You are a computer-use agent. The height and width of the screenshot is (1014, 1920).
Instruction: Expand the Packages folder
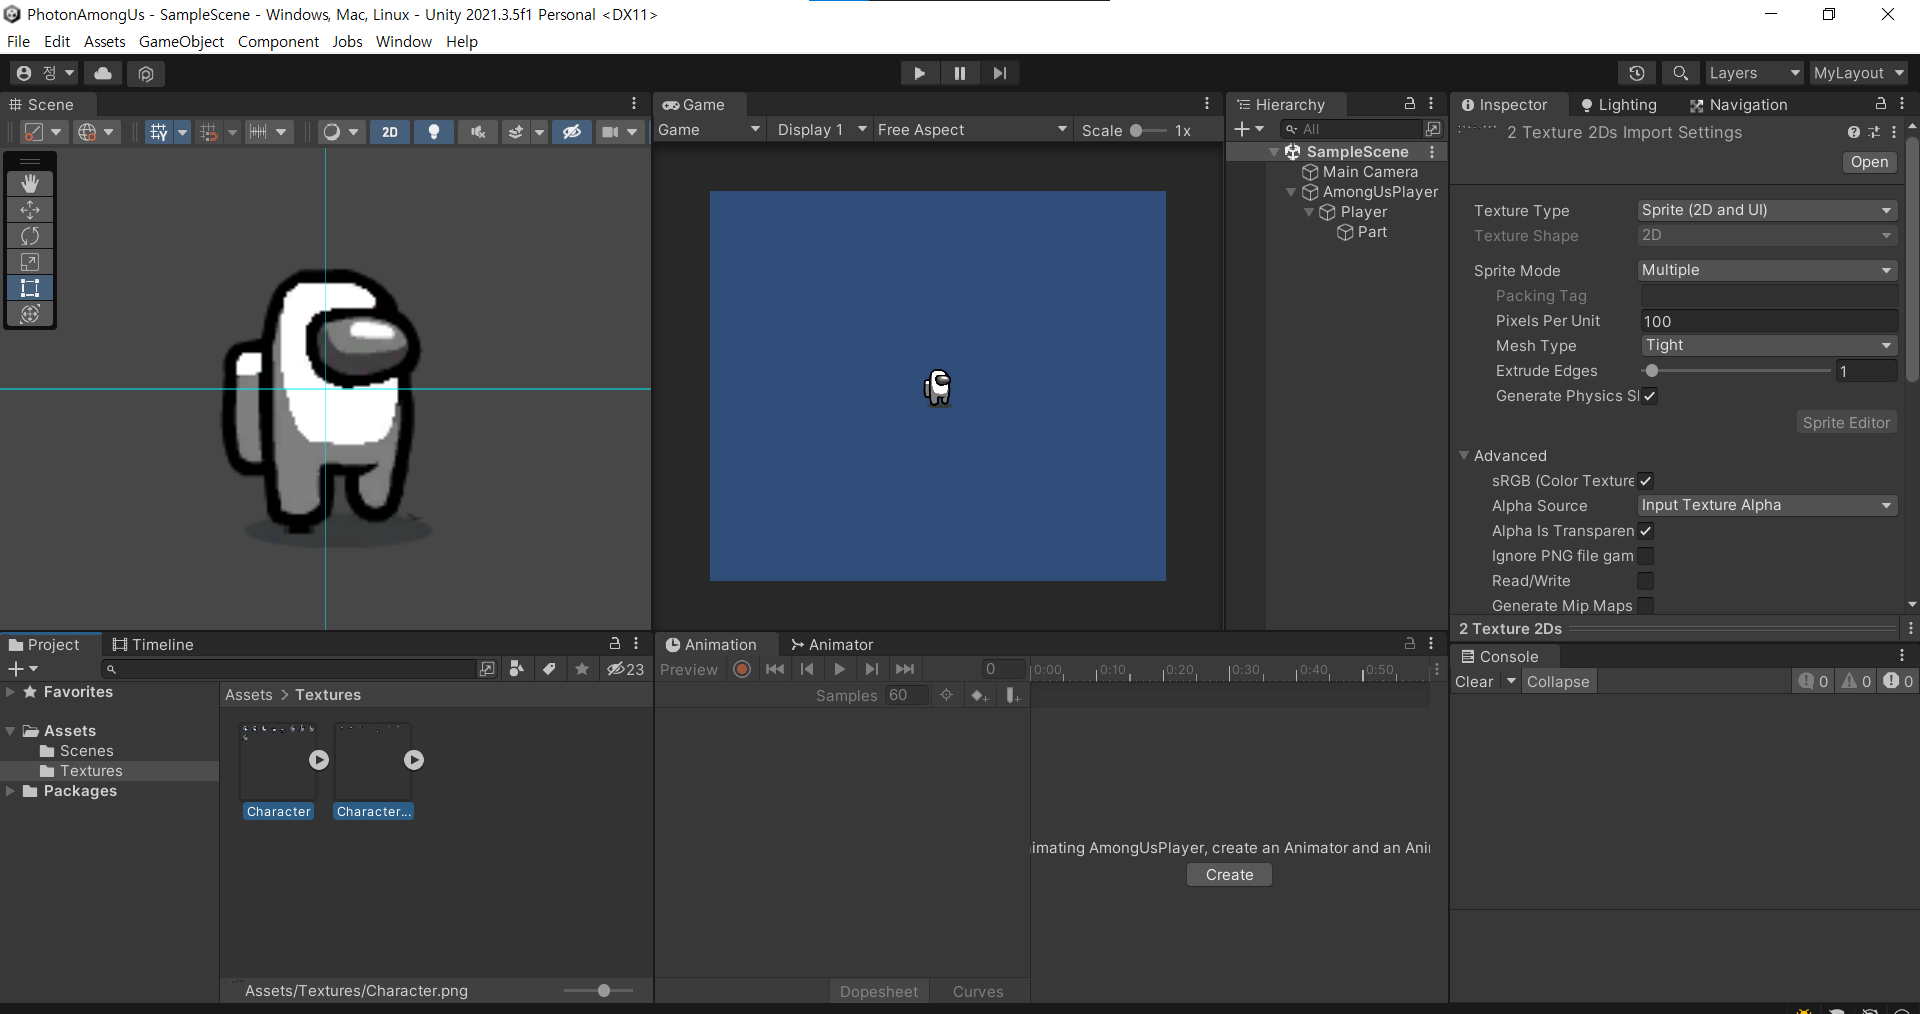pos(11,791)
